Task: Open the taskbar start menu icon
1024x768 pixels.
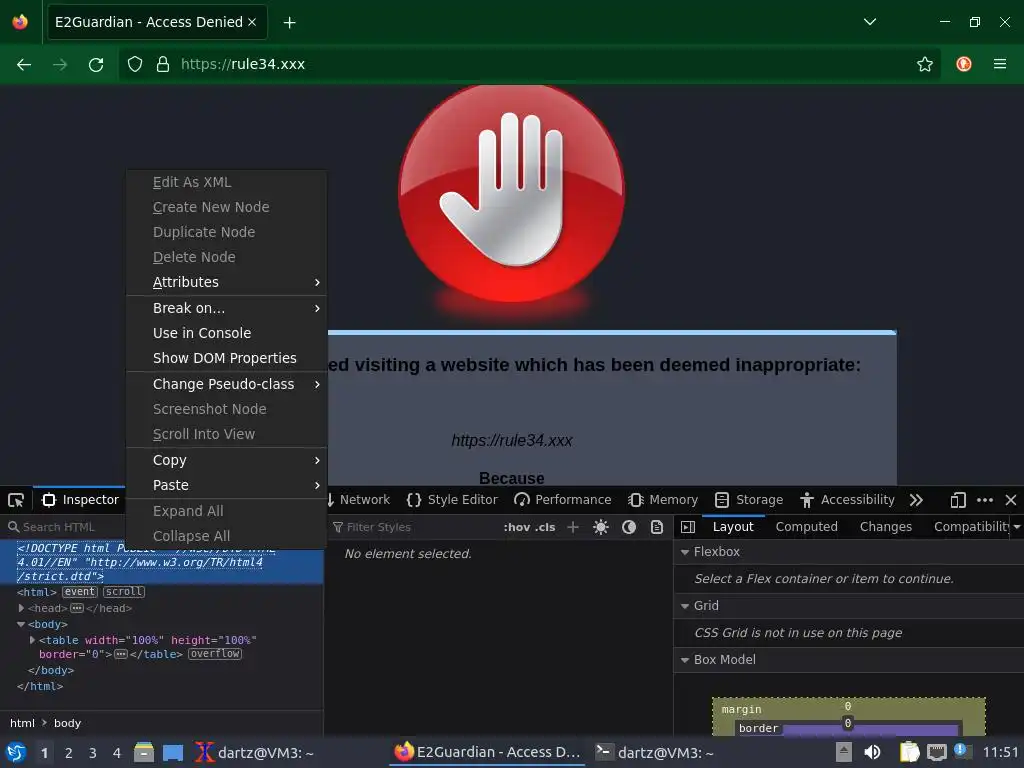Action: pos(16,753)
